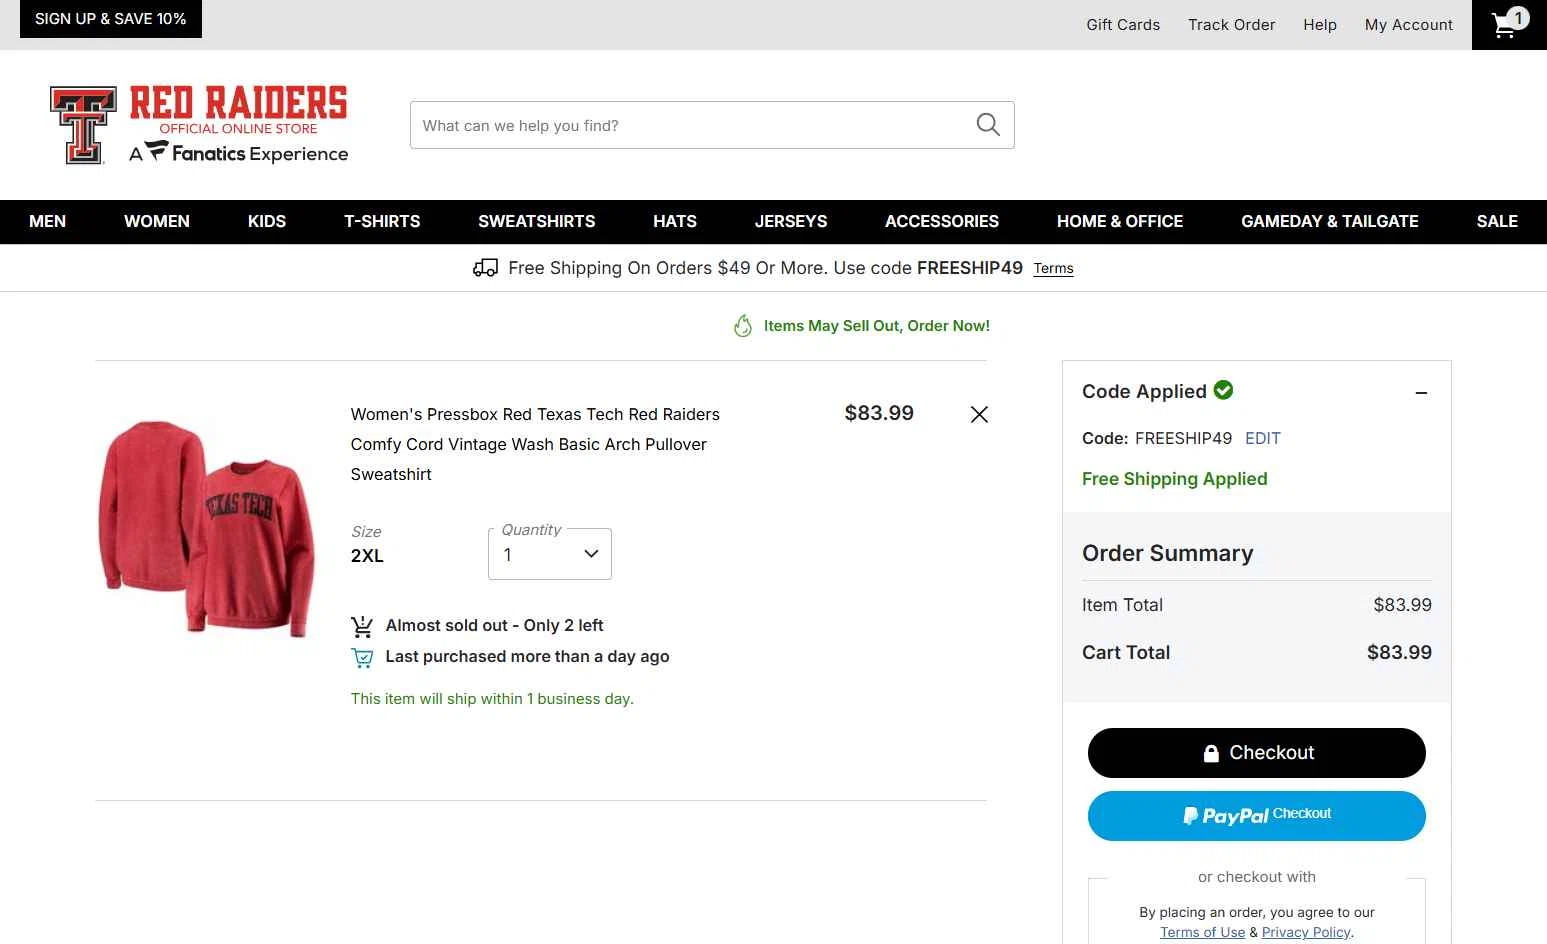Viewport: 1547px width, 944px height.
Task: Open the Help link
Action: (x=1320, y=25)
